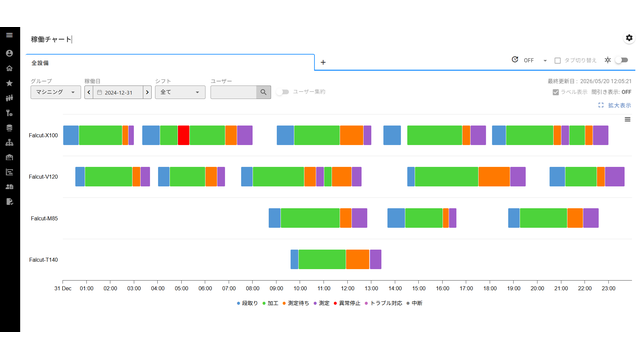Screen dimensions: 640x360
Task: Click the brightness sun icon
Action: point(608,60)
